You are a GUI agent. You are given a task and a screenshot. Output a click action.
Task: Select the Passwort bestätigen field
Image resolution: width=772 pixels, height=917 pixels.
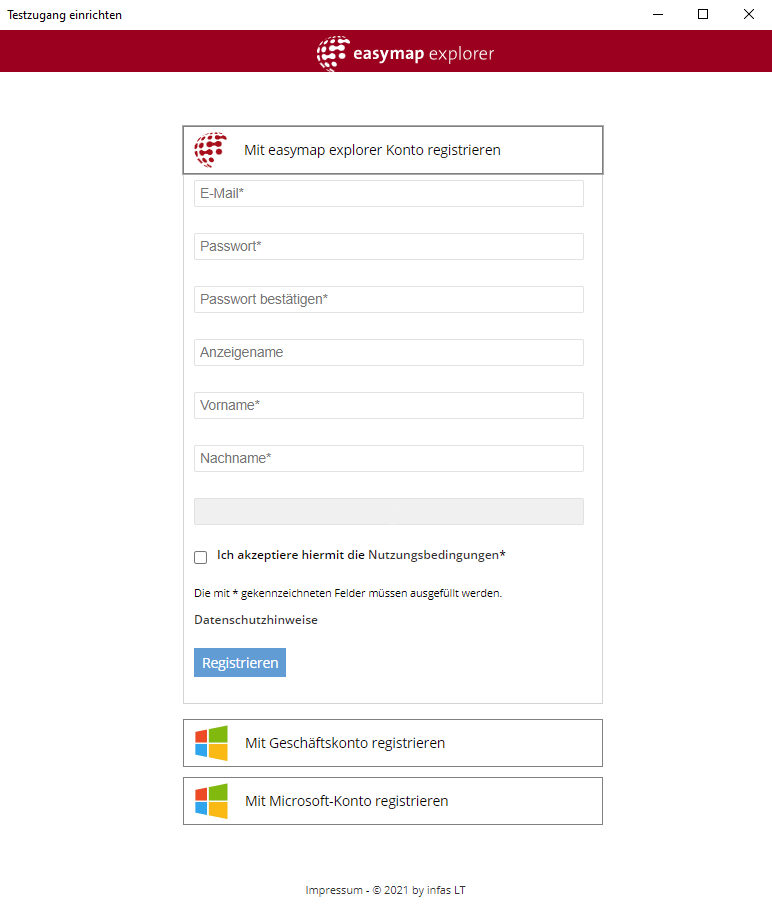(x=388, y=300)
